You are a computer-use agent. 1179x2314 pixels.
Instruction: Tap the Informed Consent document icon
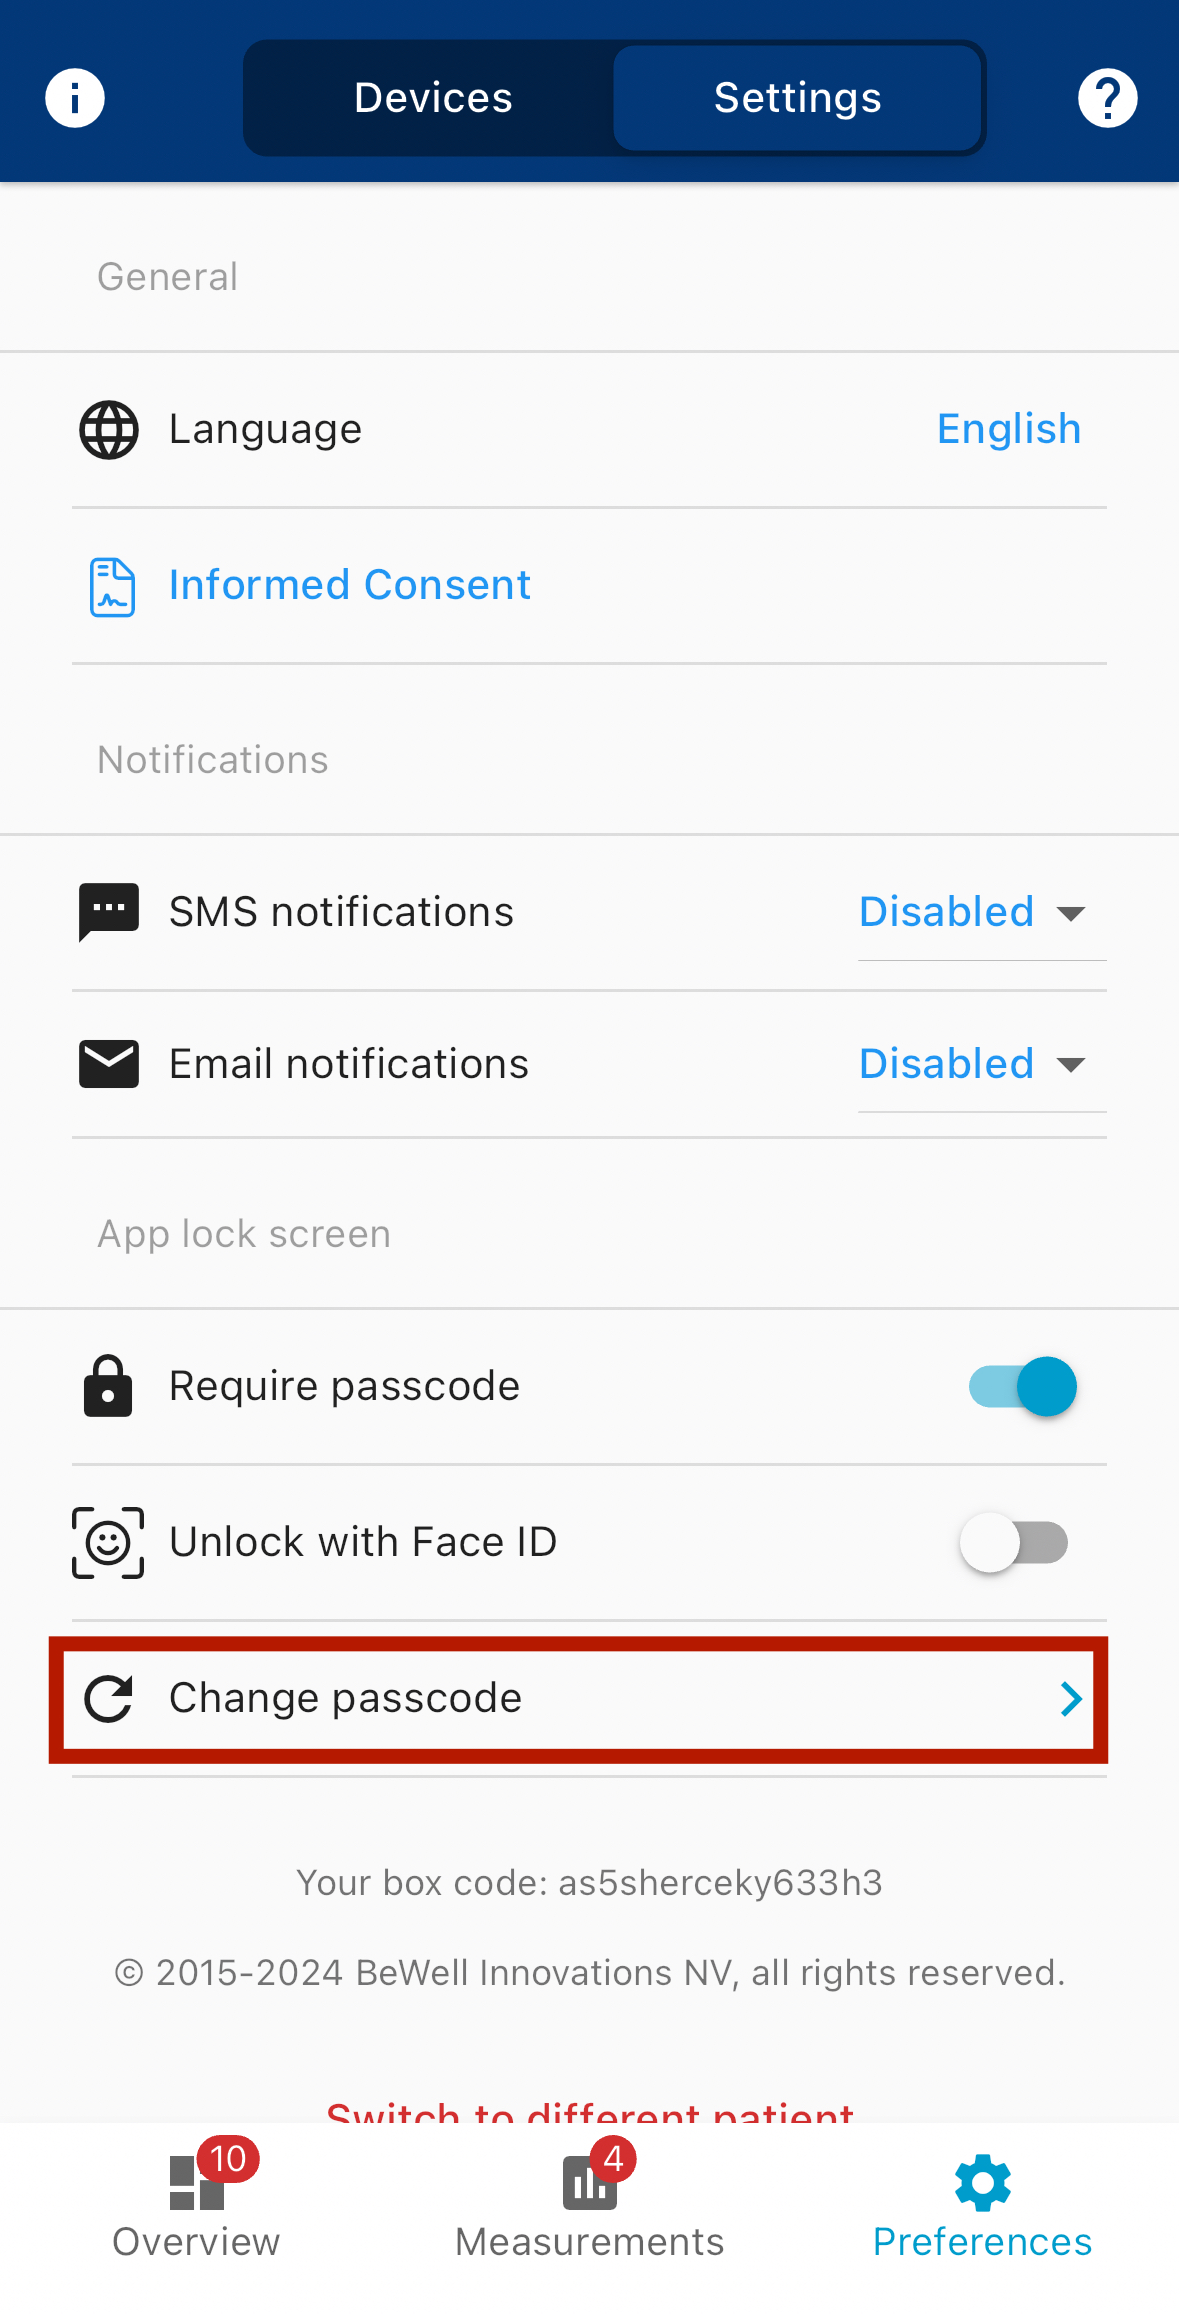tap(112, 587)
